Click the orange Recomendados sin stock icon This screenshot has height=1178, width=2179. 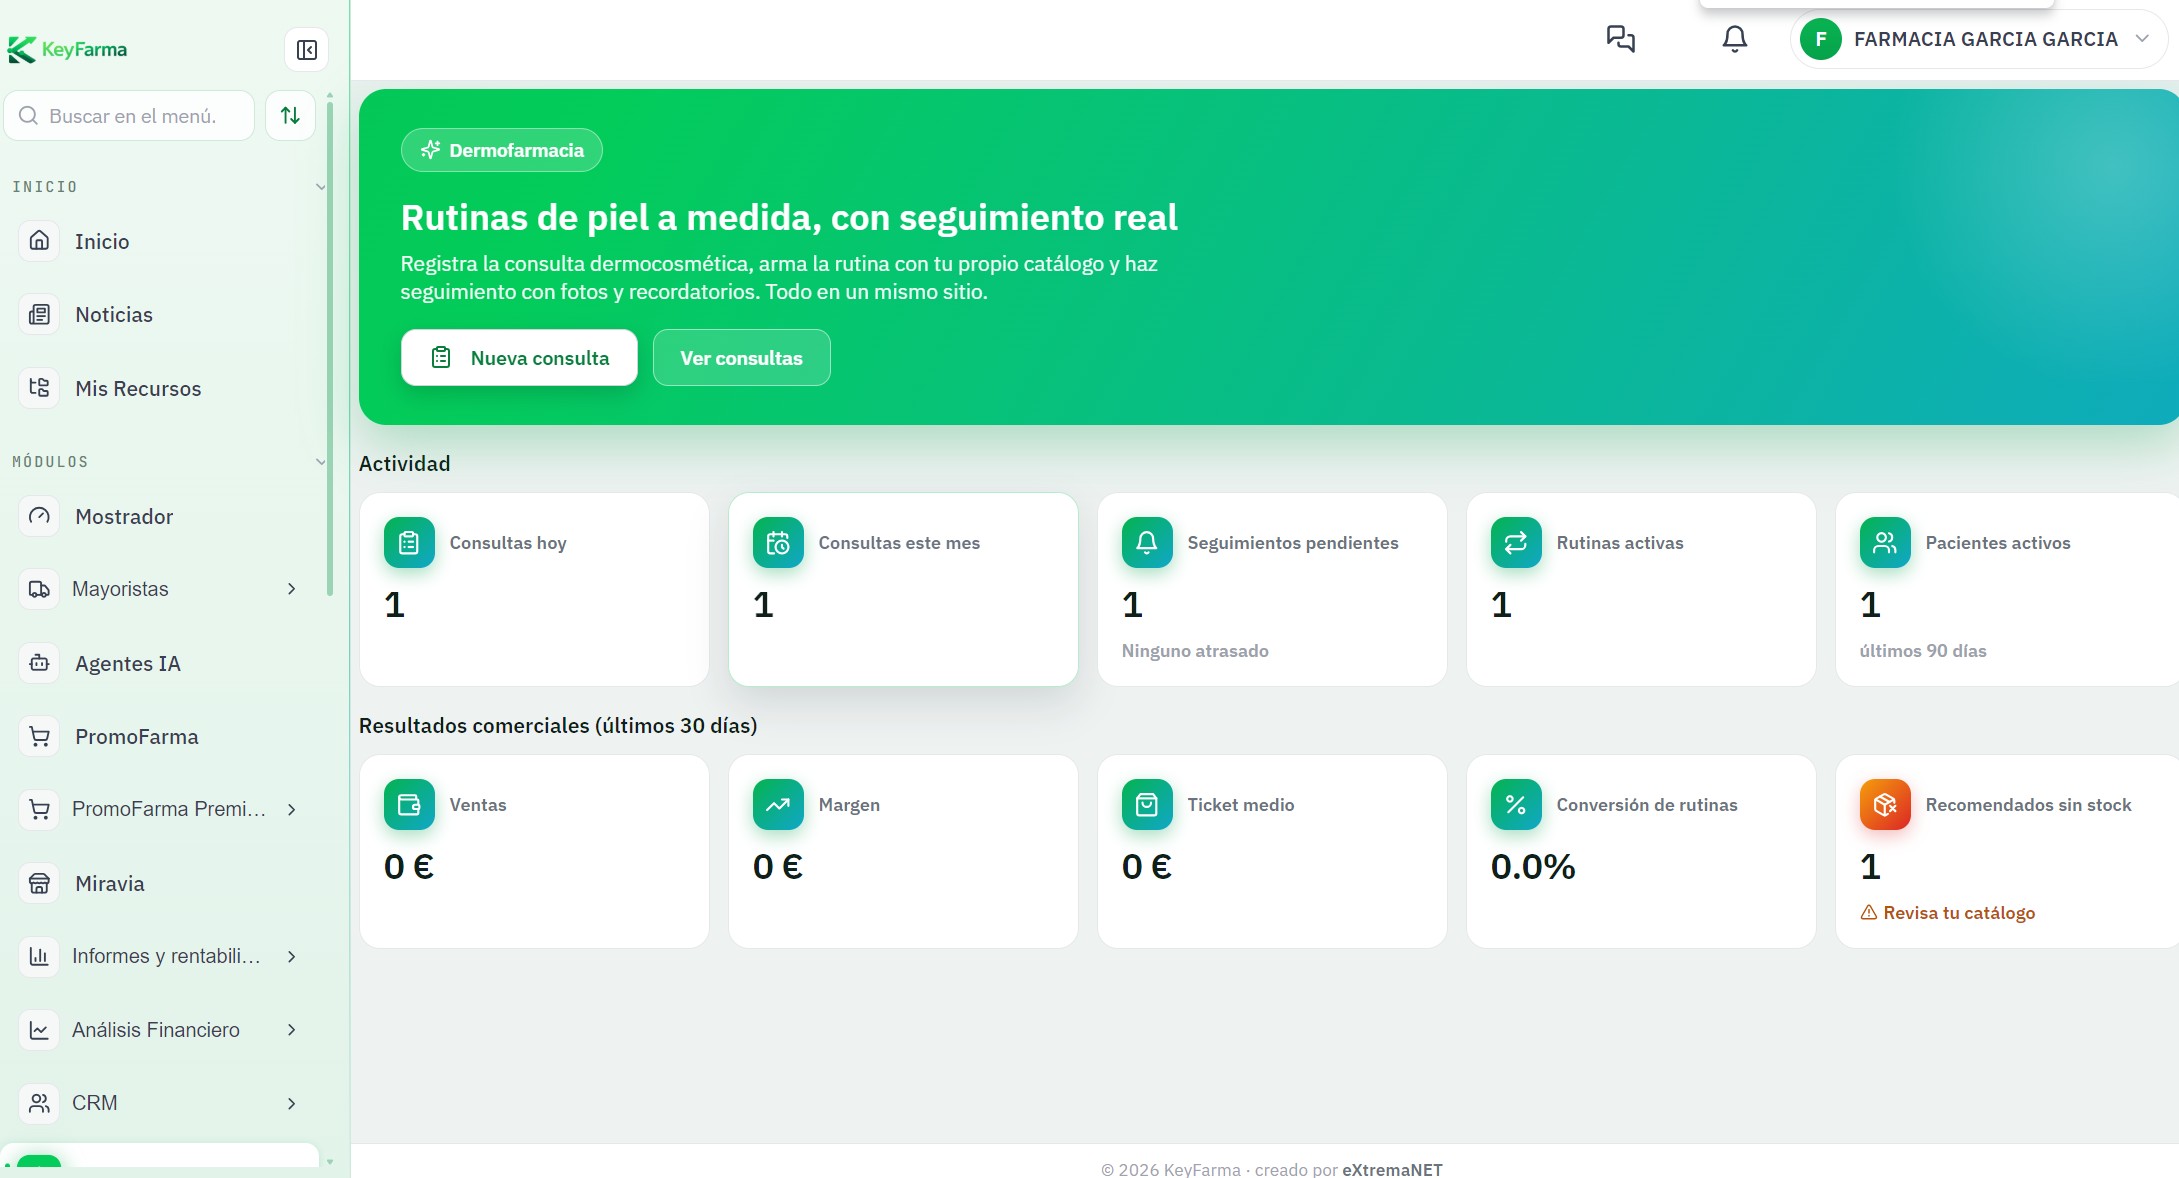pos(1885,804)
